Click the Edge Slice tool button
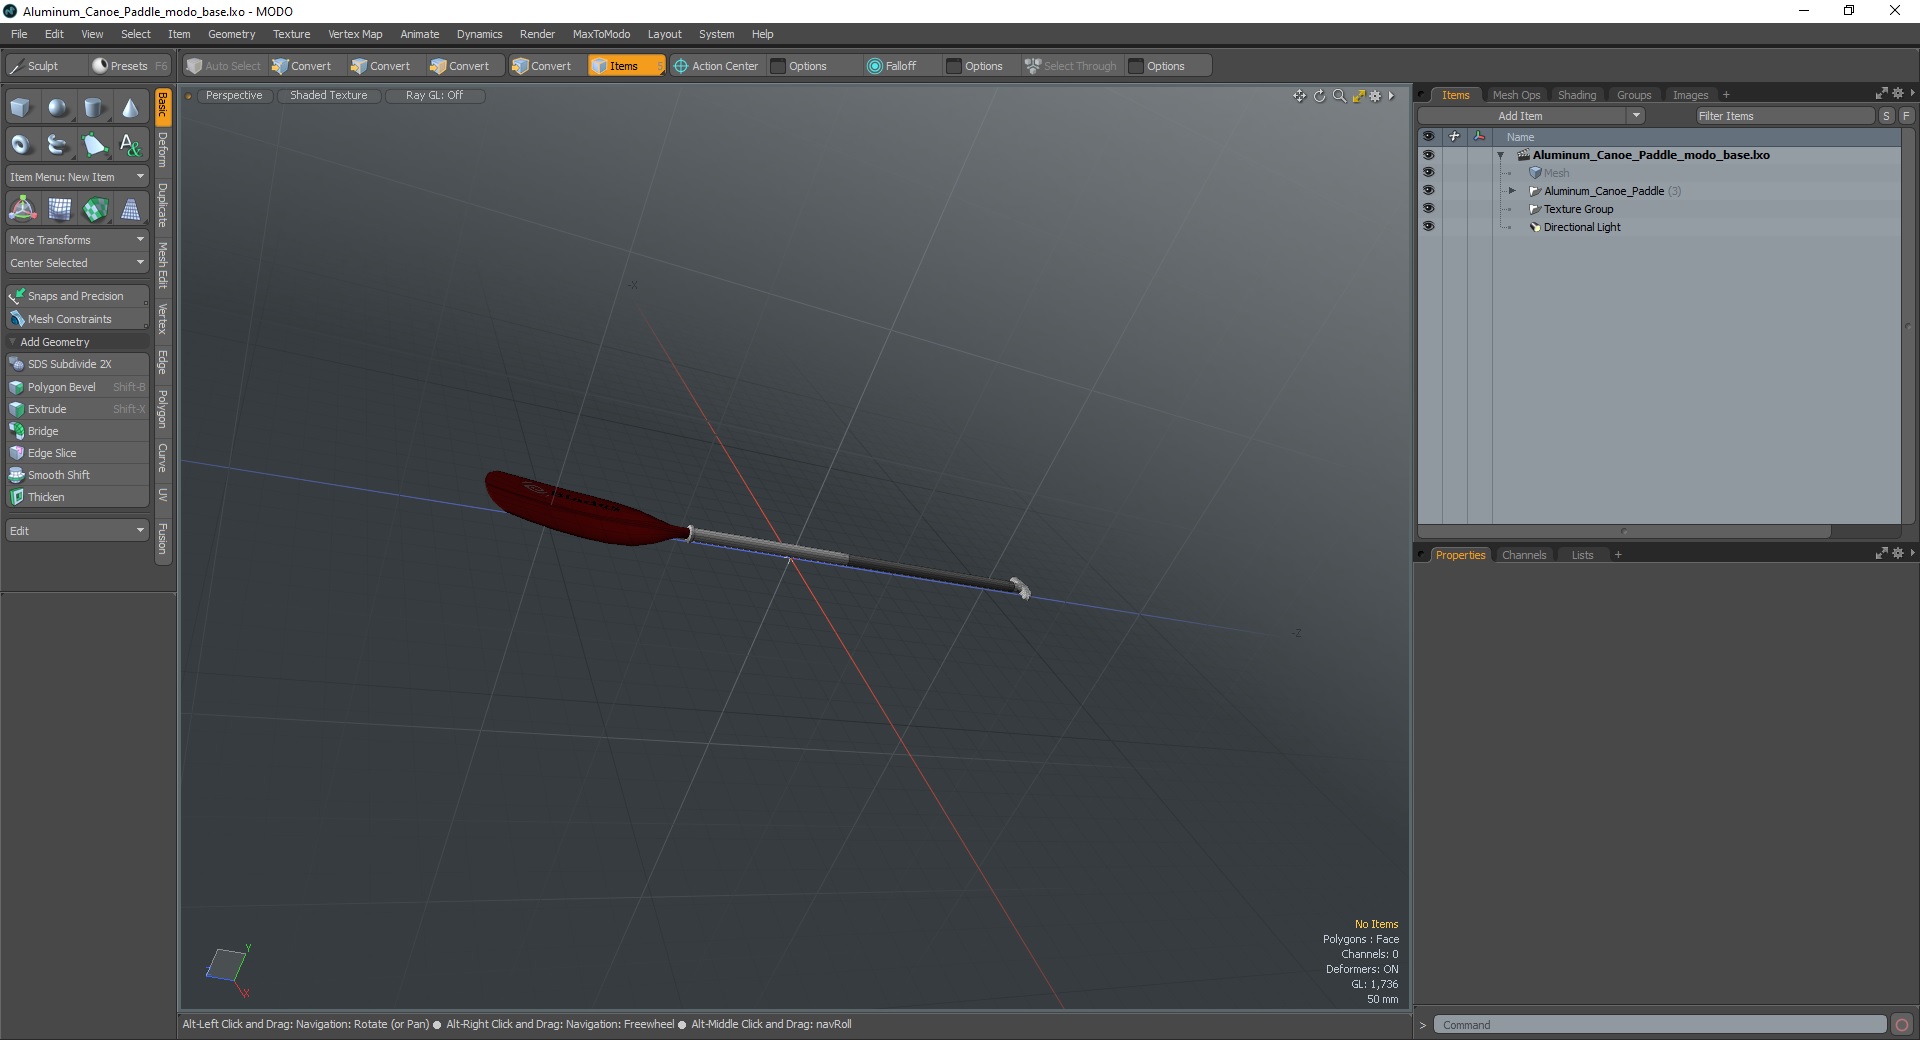The height and width of the screenshot is (1040, 1920). tap(77, 453)
